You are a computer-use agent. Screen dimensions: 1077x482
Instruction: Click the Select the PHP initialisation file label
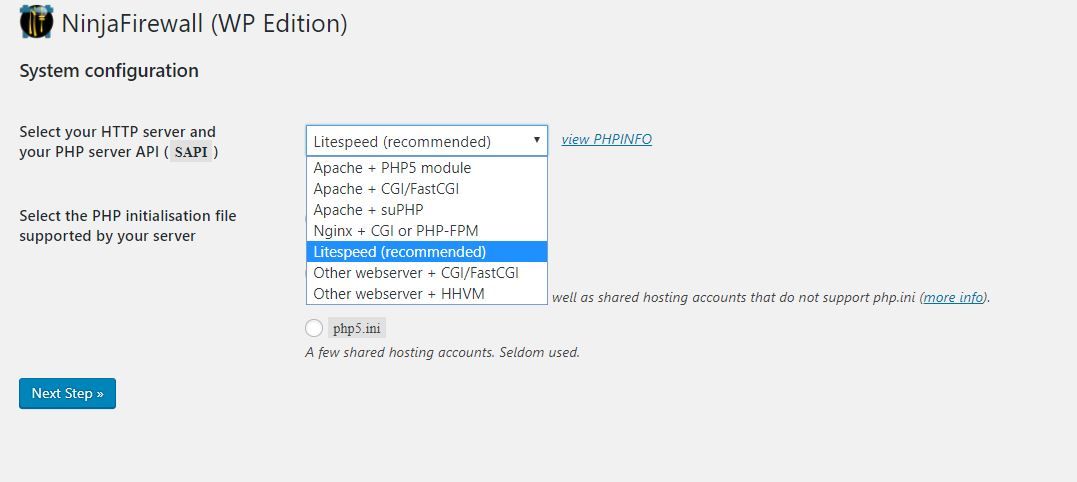coord(128,226)
